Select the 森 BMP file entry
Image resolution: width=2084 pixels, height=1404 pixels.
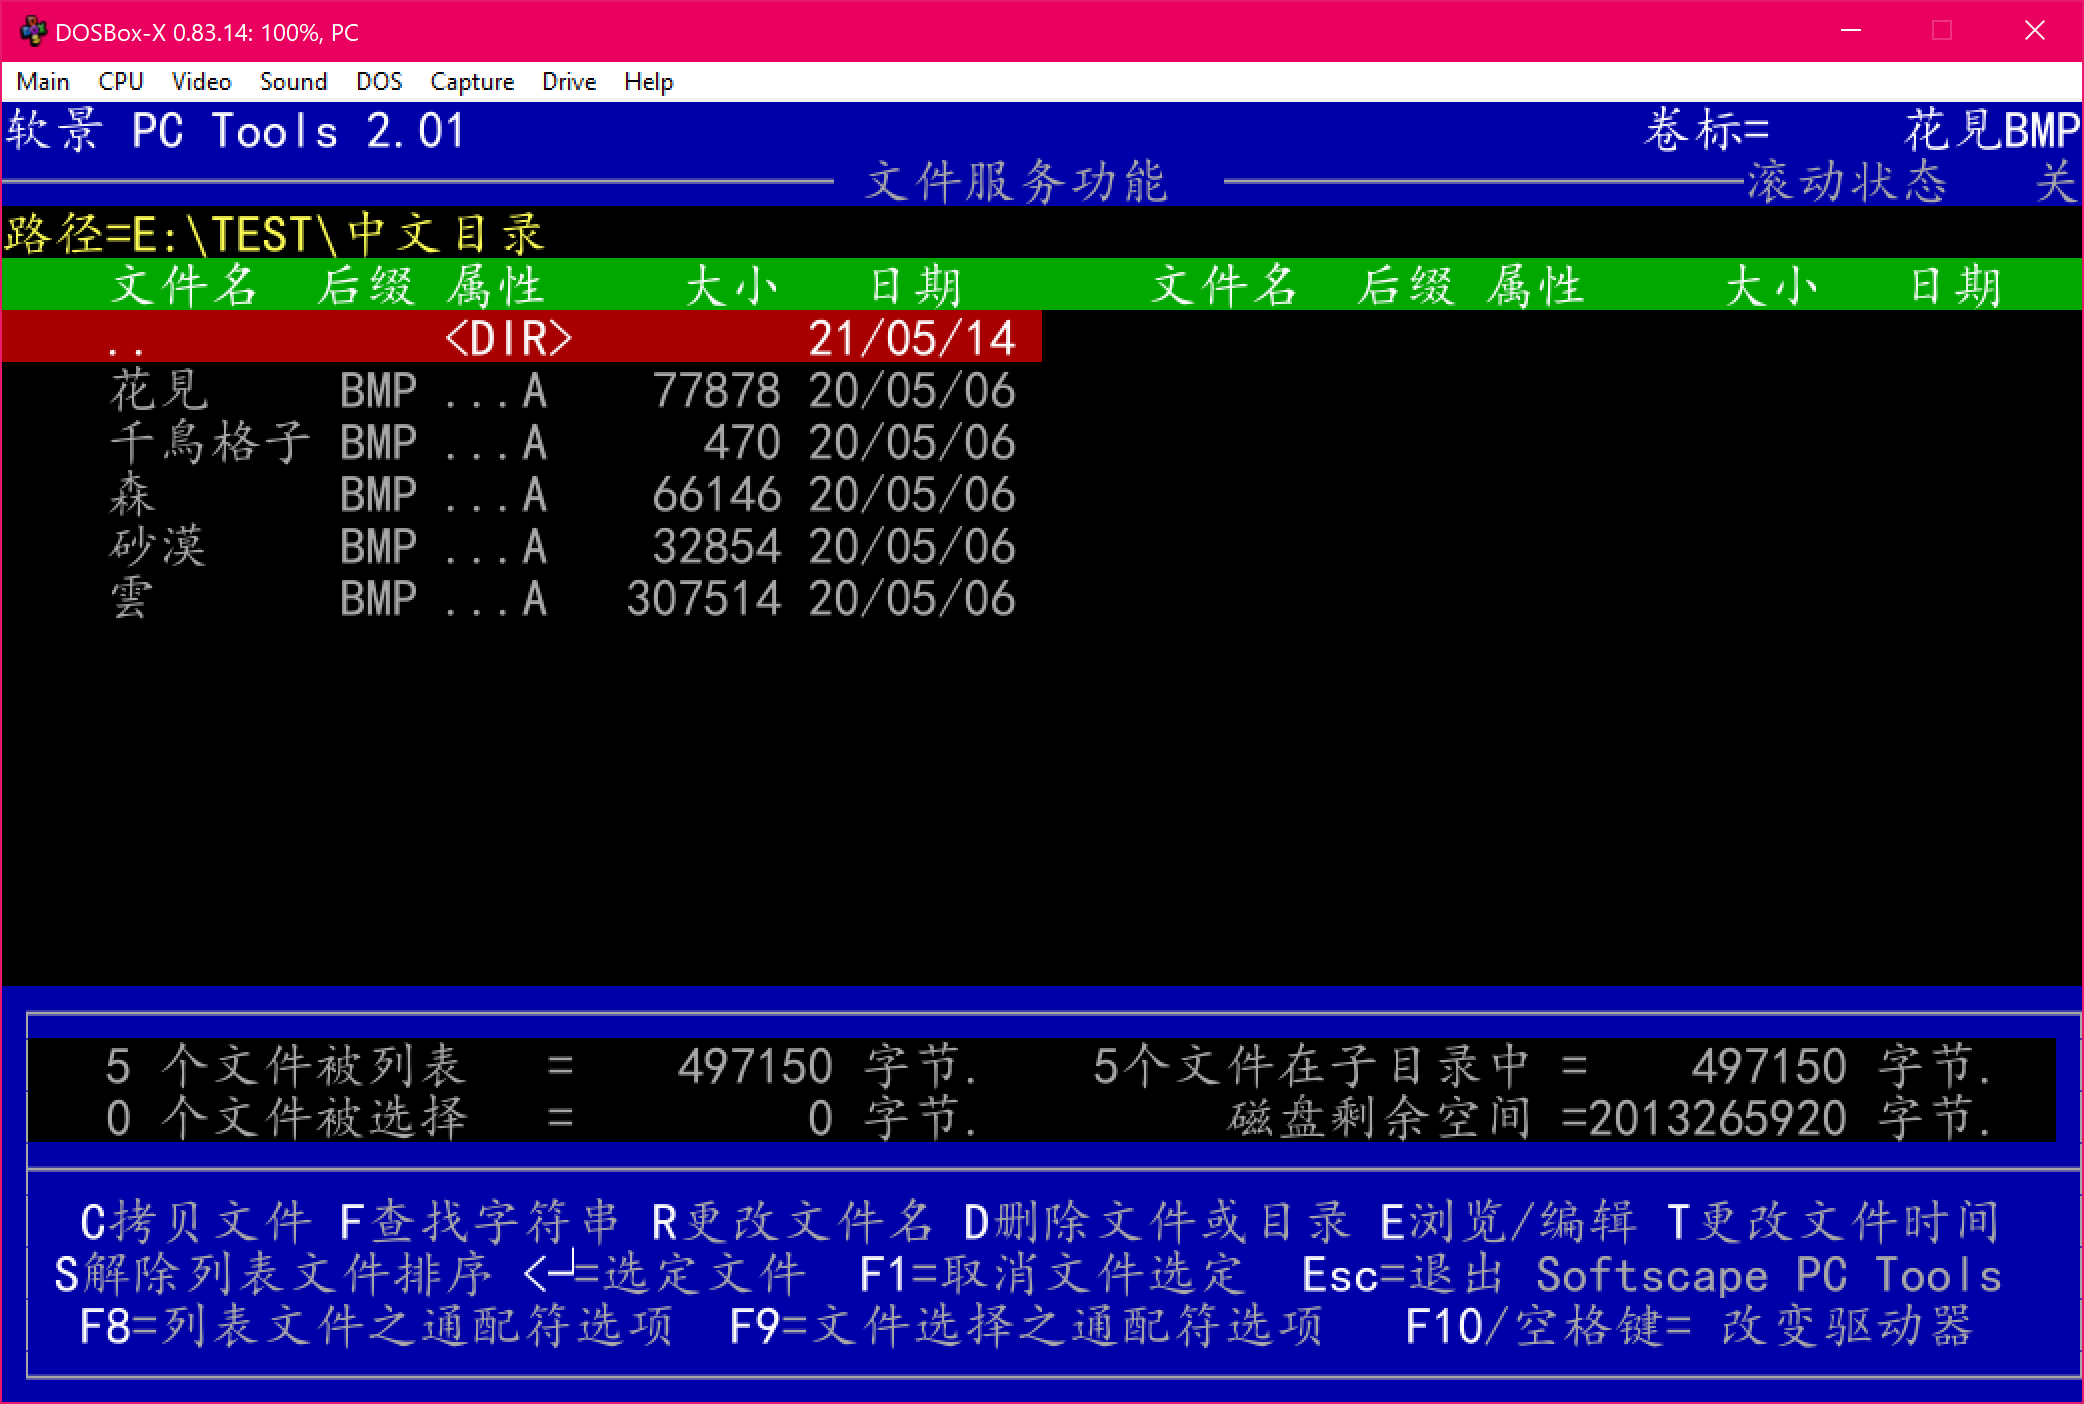pyautogui.click(x=560, y=494)
